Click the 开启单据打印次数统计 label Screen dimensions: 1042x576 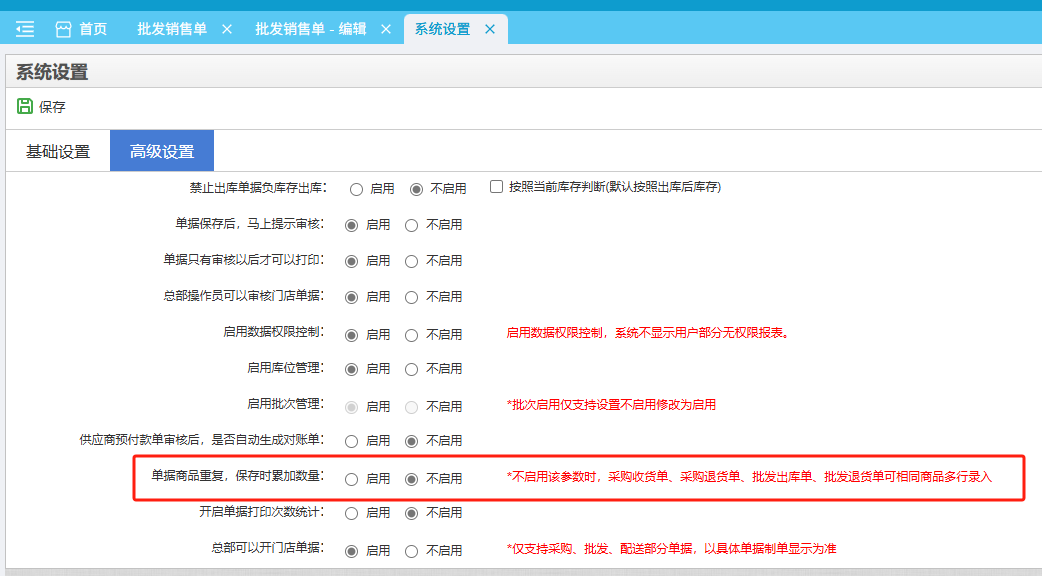(262, 512)
